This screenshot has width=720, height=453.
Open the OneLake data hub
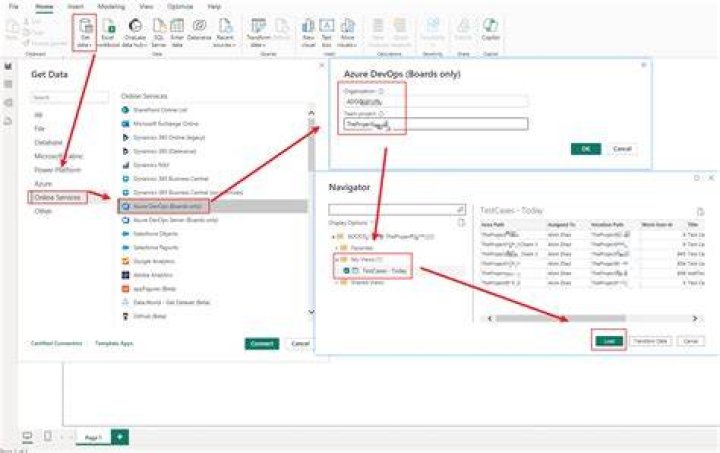click(135, 32)
